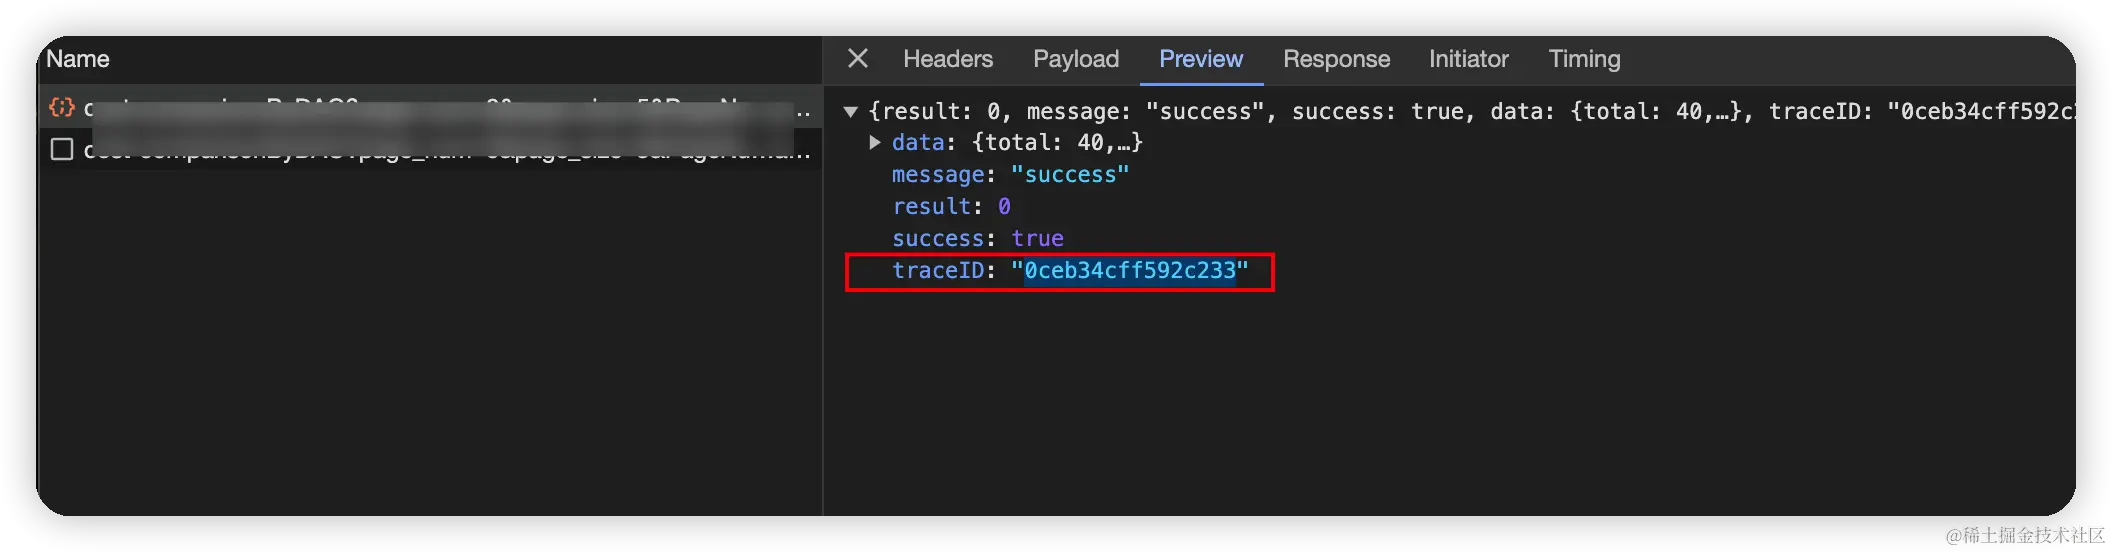Switch to the Payload tab
This screenshot has width=2112, height=552.
(x=1075, y=59)
